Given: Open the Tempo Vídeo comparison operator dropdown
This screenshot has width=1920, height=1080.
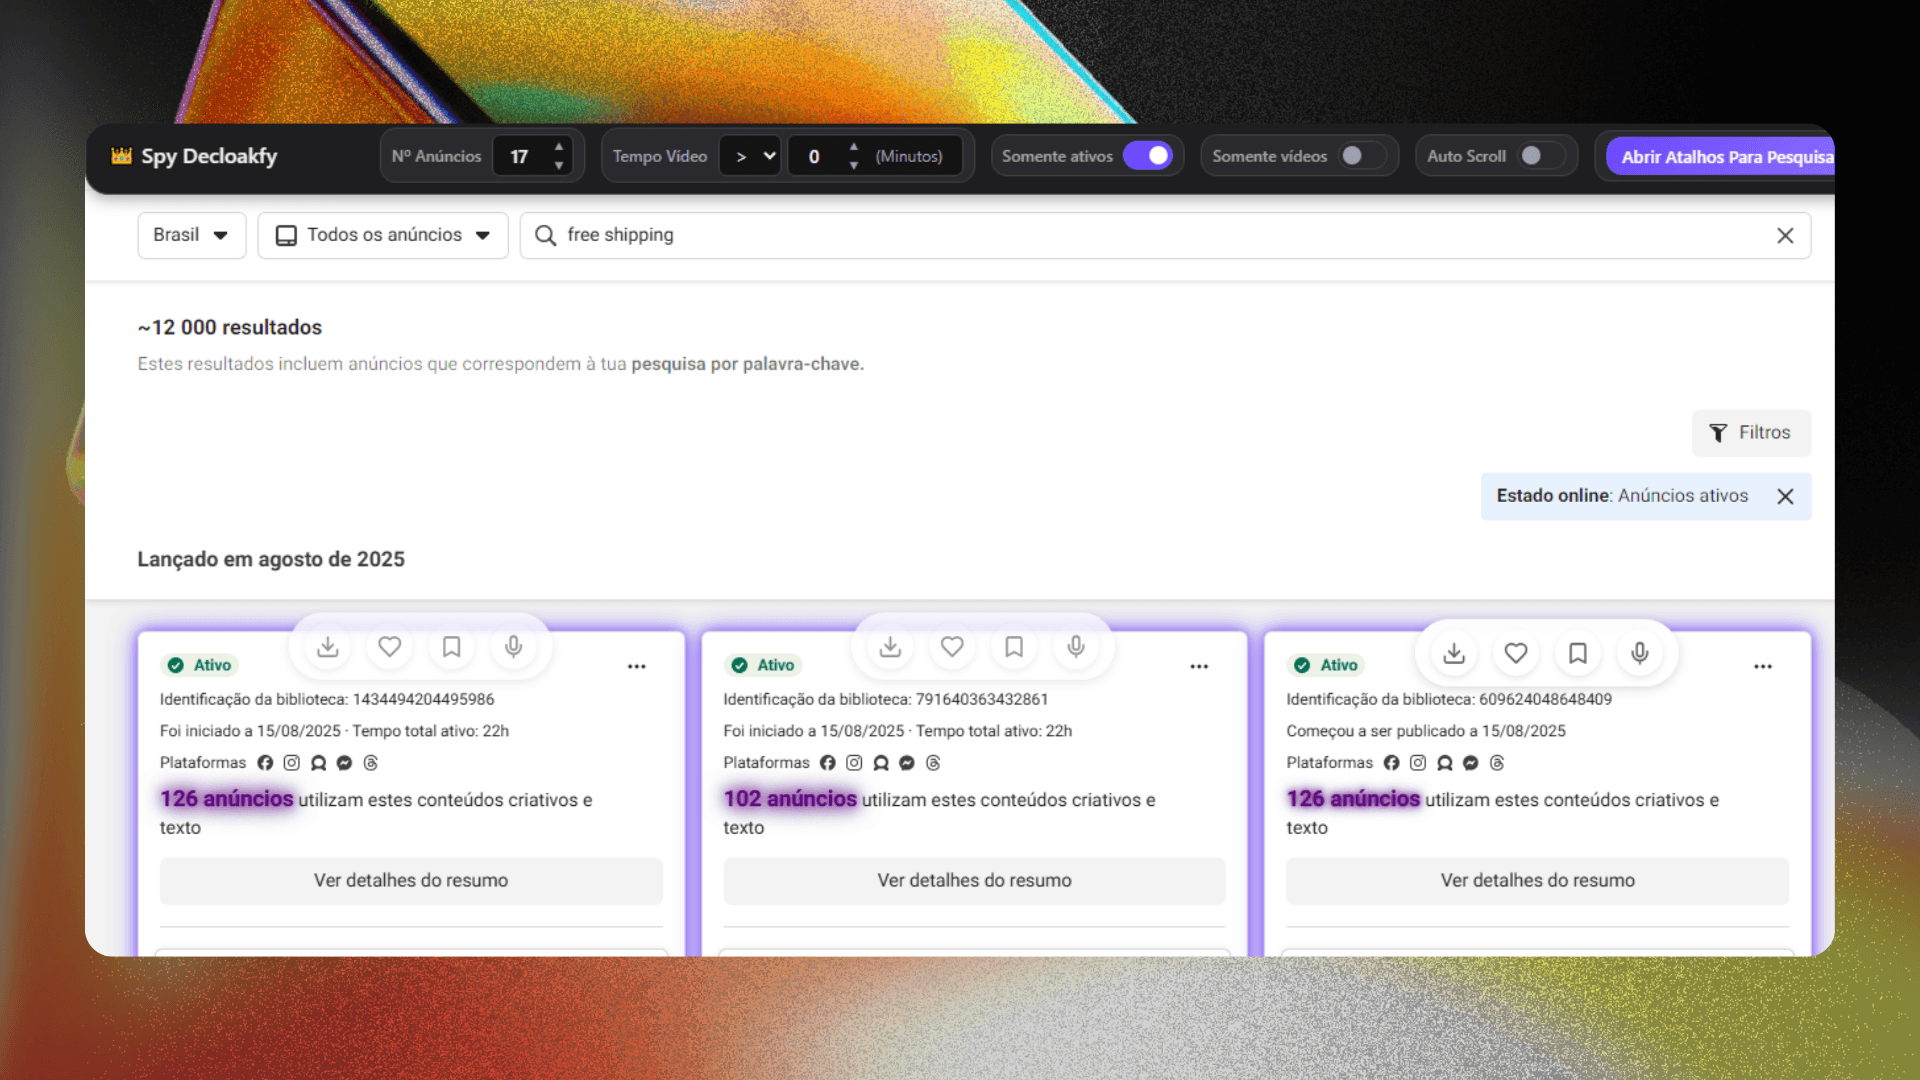Looking at the screenshot, I should click(750, 155).
